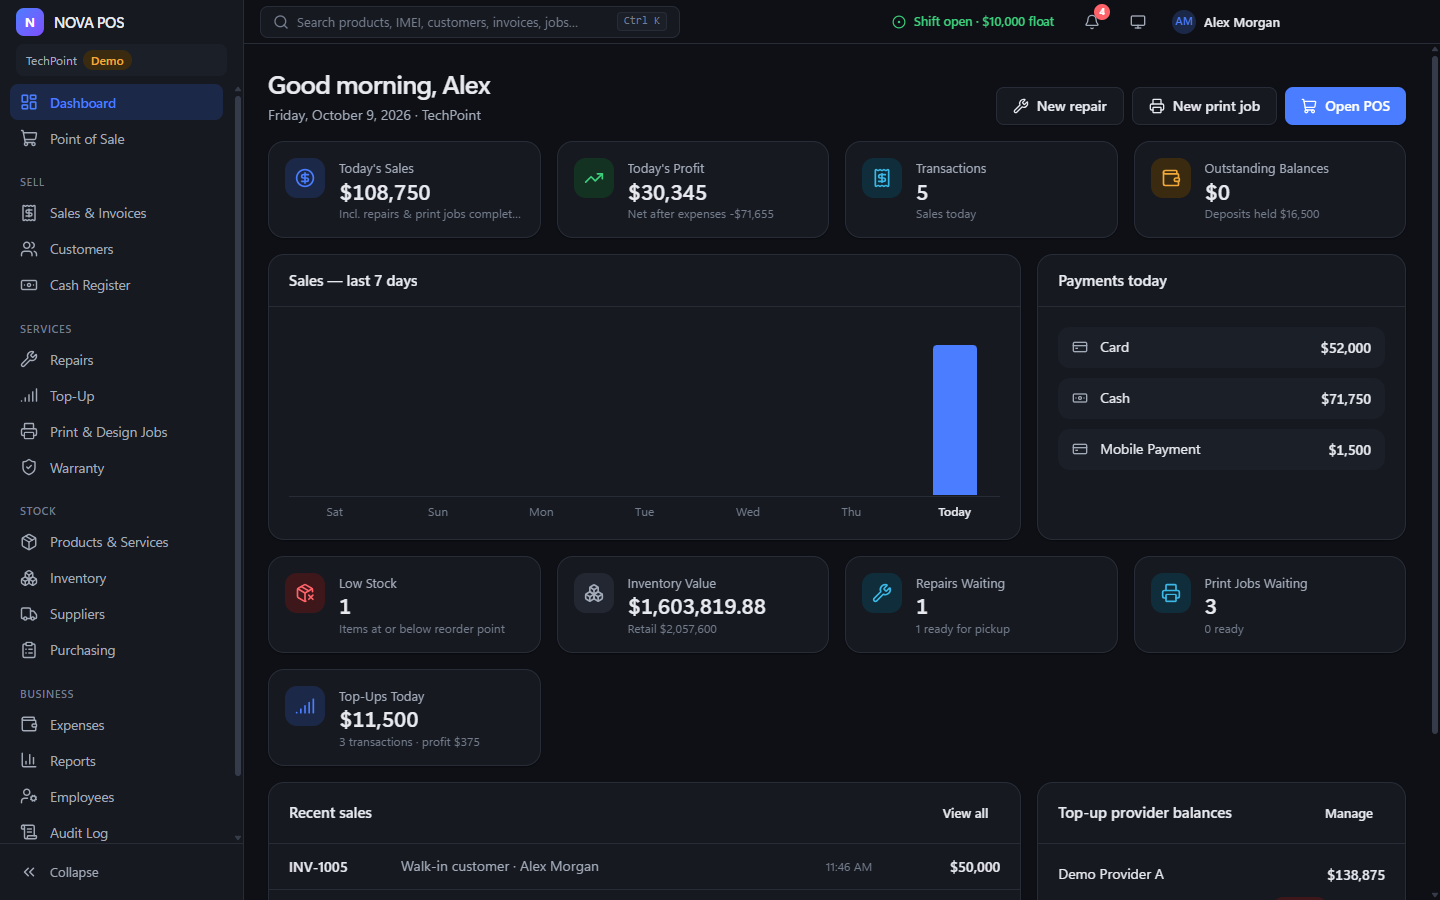Open Sales & Invoices page

pos(116,213)
